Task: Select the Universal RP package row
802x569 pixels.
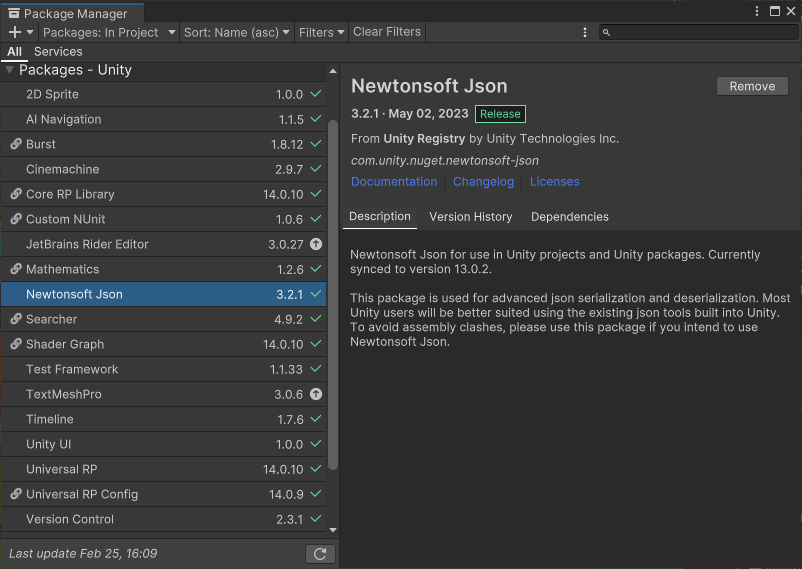Action: 164,469
